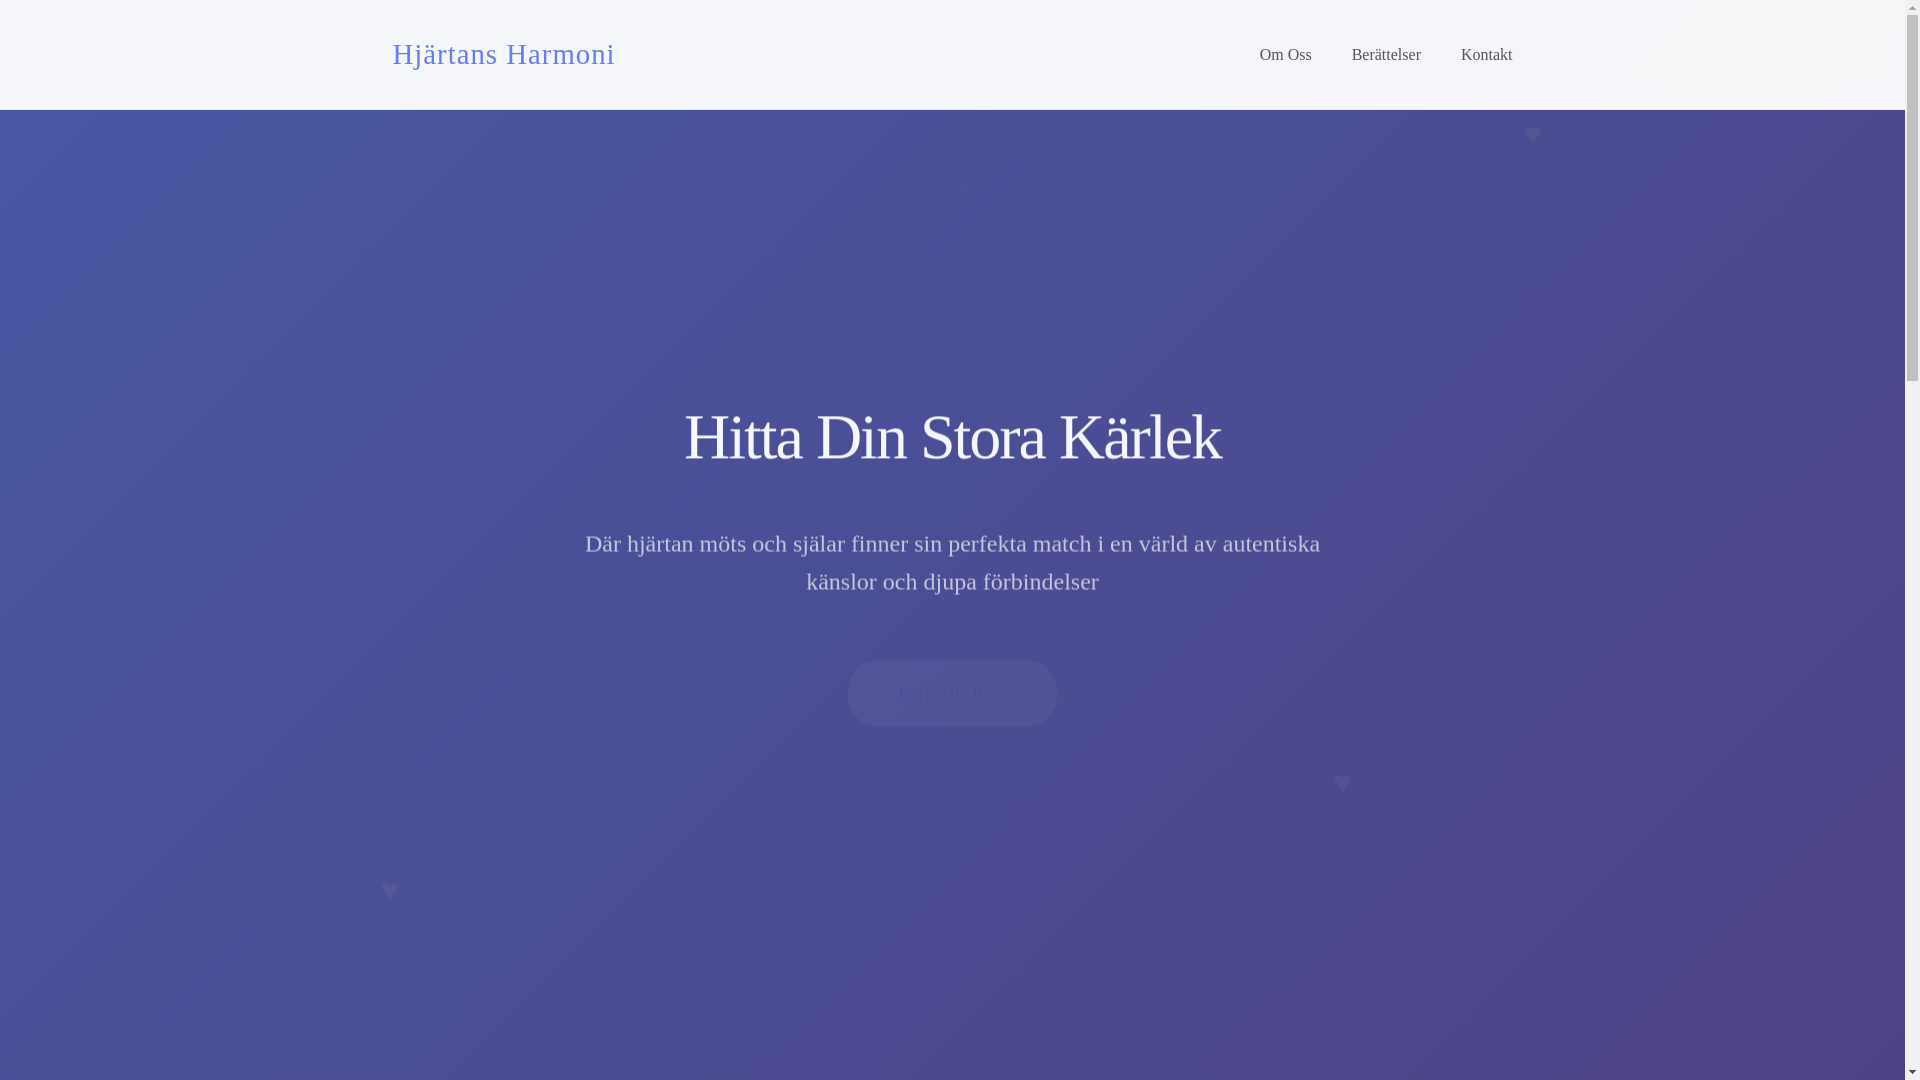
Task: Select Kontakt in the navigation
Action: point(1486,55)
